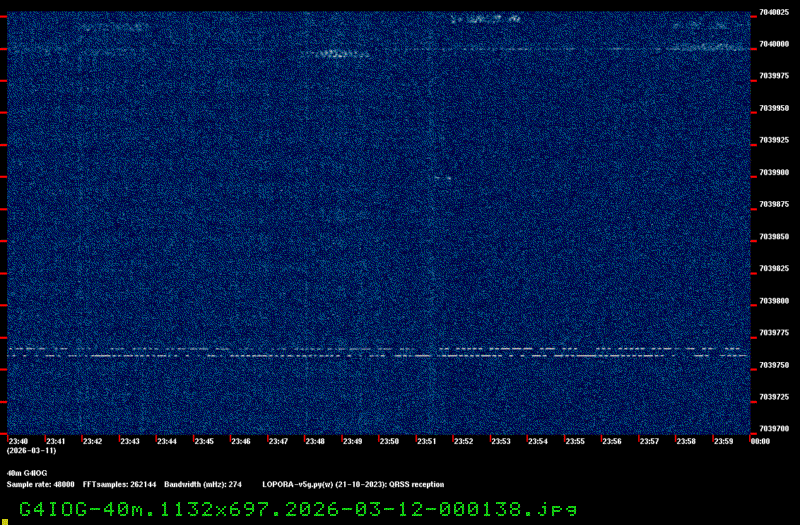Choose the 23:47 time label
Viewport: 800px width, 525px height.
click(x=278, y=441)
